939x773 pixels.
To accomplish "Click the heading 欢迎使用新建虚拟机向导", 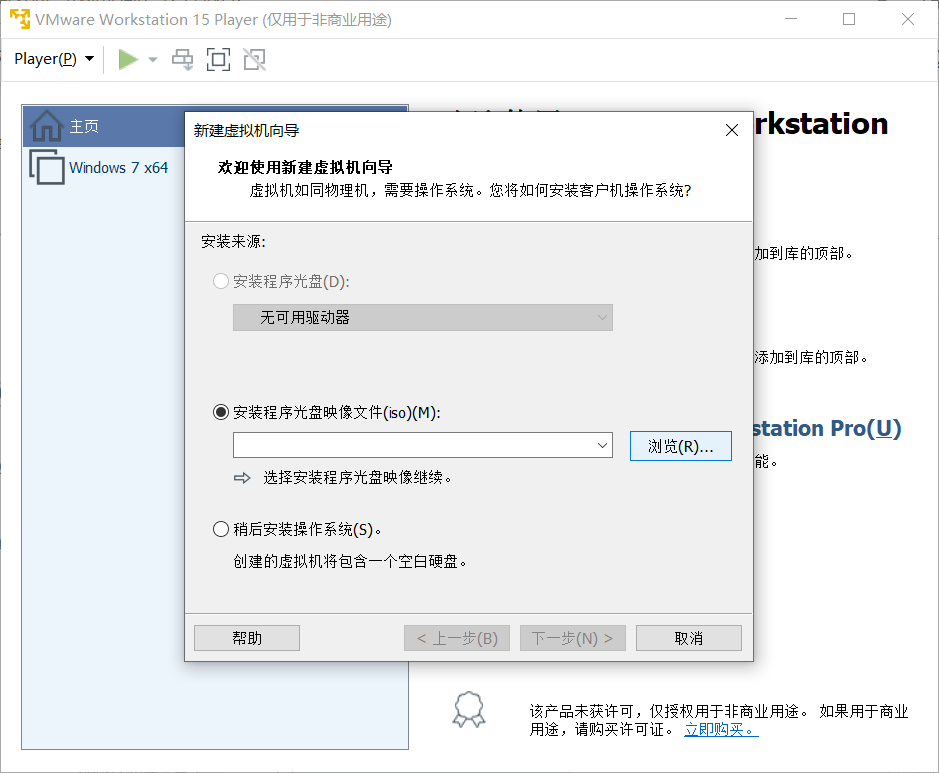I will [305, 167].
